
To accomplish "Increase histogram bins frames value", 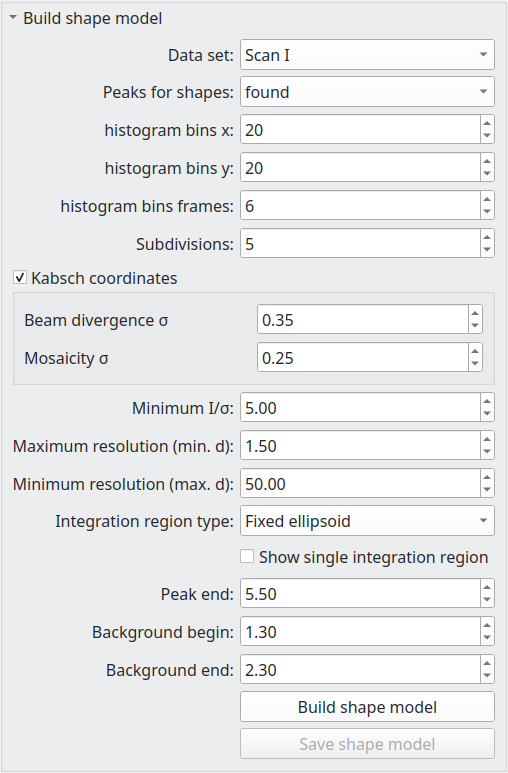I will [487, 199].
